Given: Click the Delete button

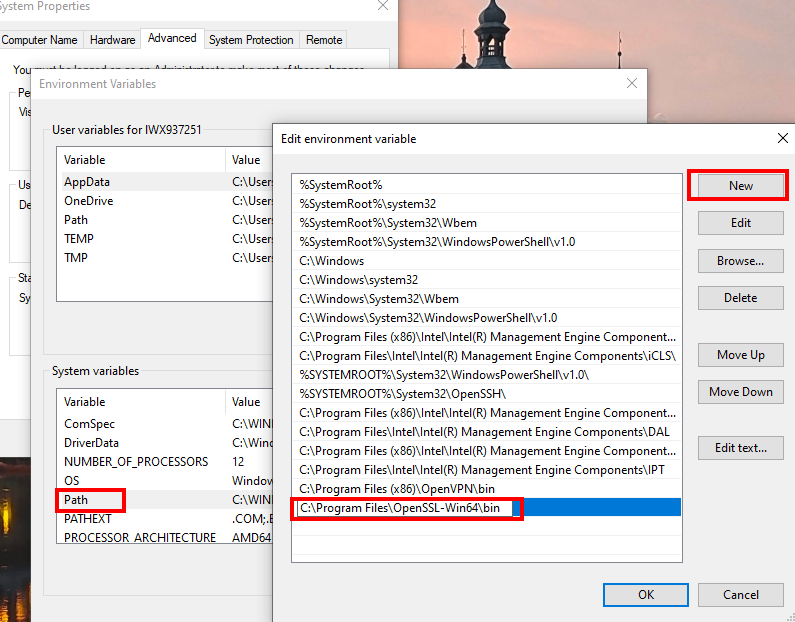Looking at the screenshot, I should click(740, 298).
